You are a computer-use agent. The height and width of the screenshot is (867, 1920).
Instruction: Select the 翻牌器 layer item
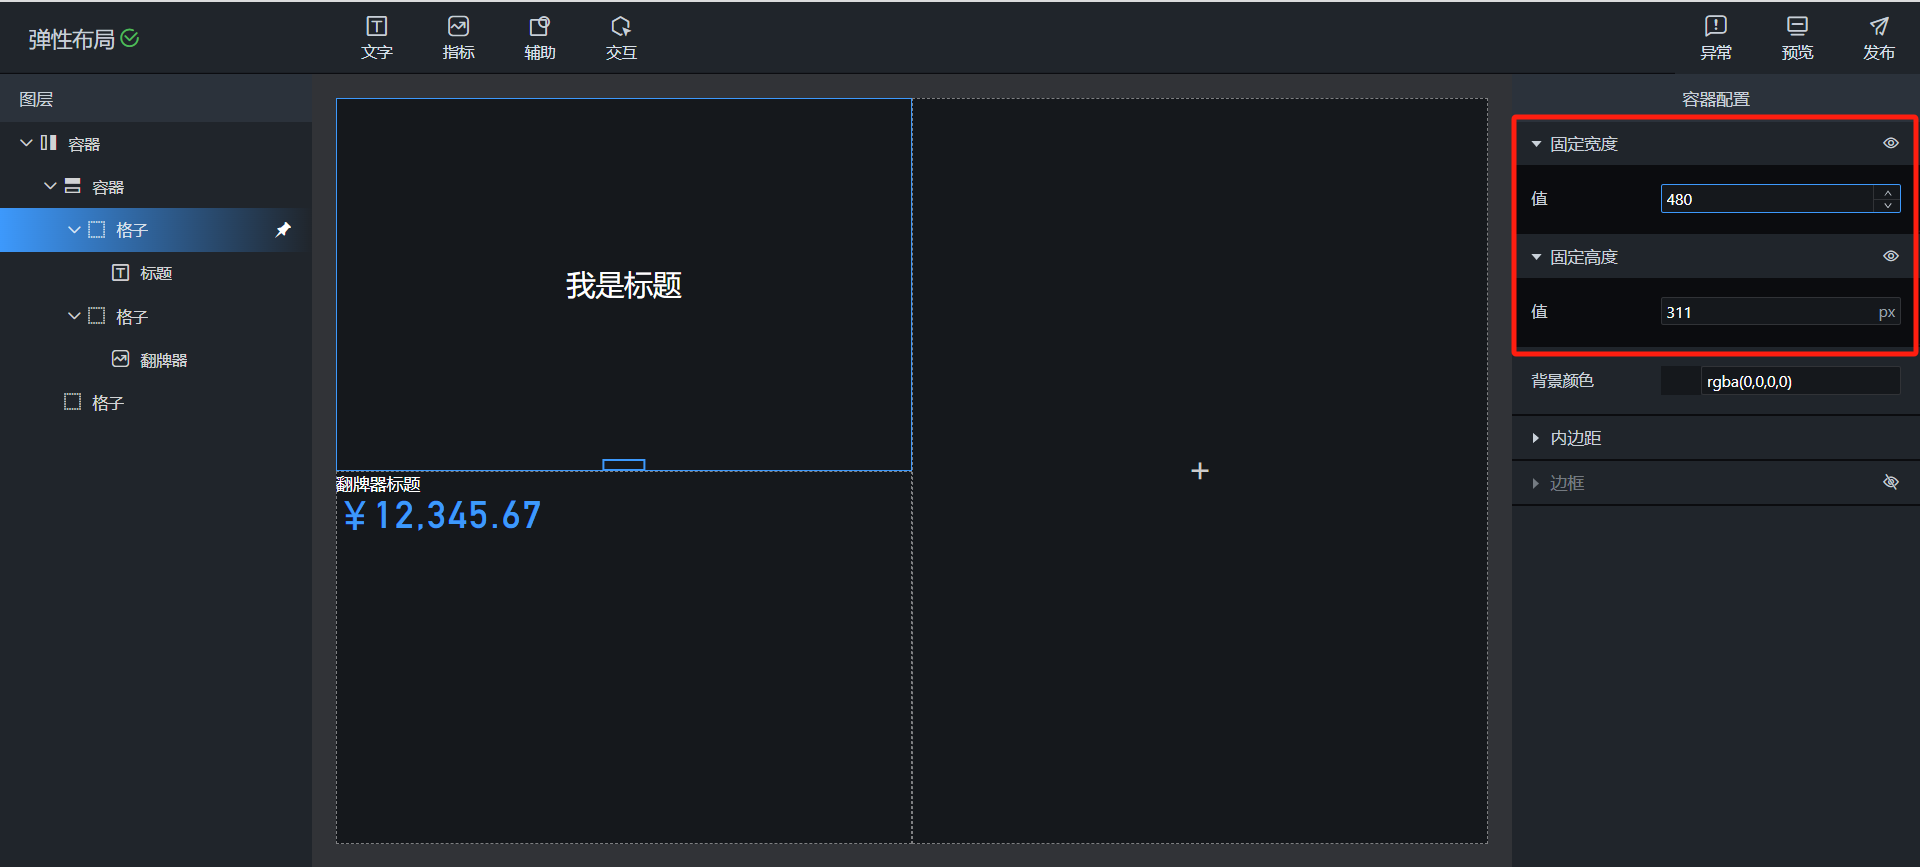(x=163, y=360)
